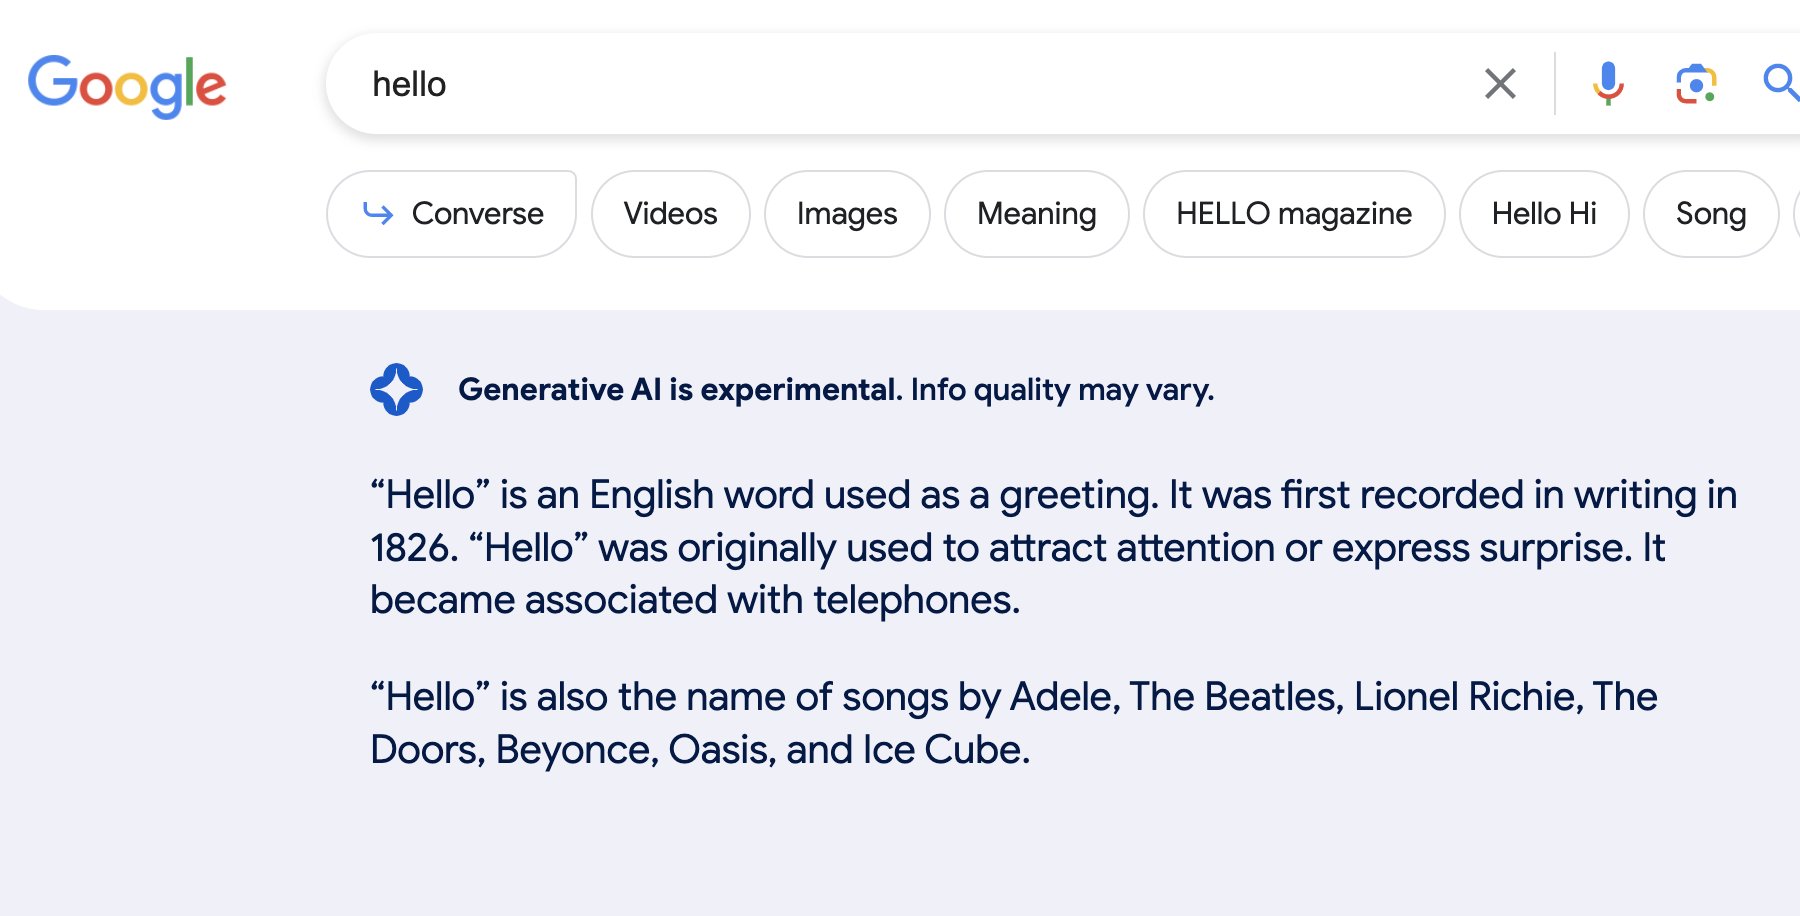Select the HELLO magazine chip
The height and width of the screenshot is (916, 1800).
[x=1294, y=214]
